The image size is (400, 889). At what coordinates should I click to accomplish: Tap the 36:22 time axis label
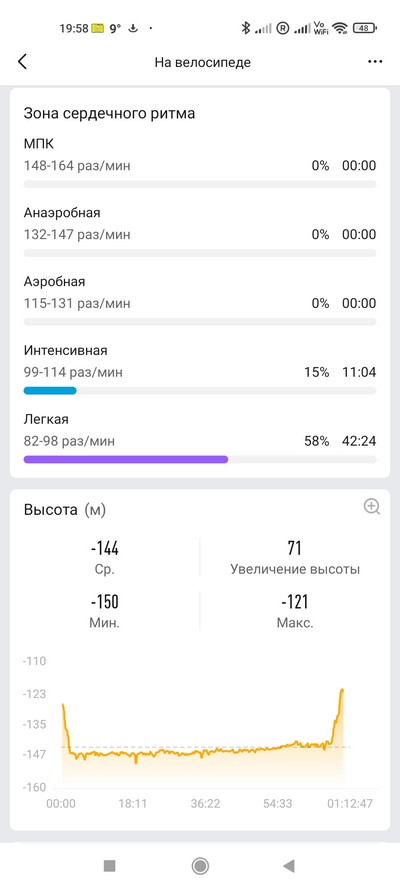[x=205, y=803]
